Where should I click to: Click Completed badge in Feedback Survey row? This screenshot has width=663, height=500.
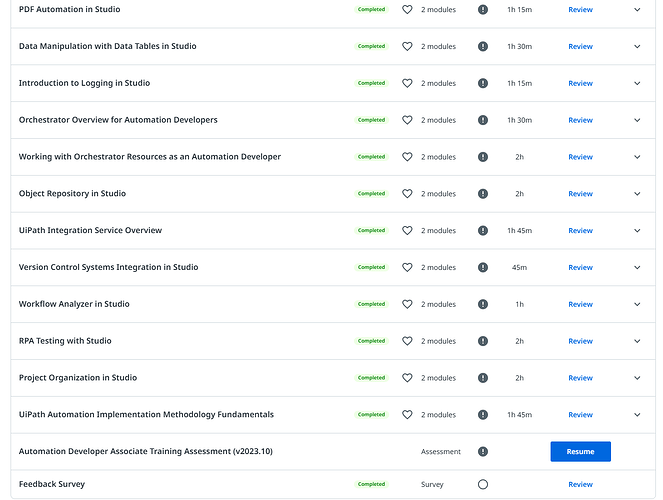coord(371,484)
